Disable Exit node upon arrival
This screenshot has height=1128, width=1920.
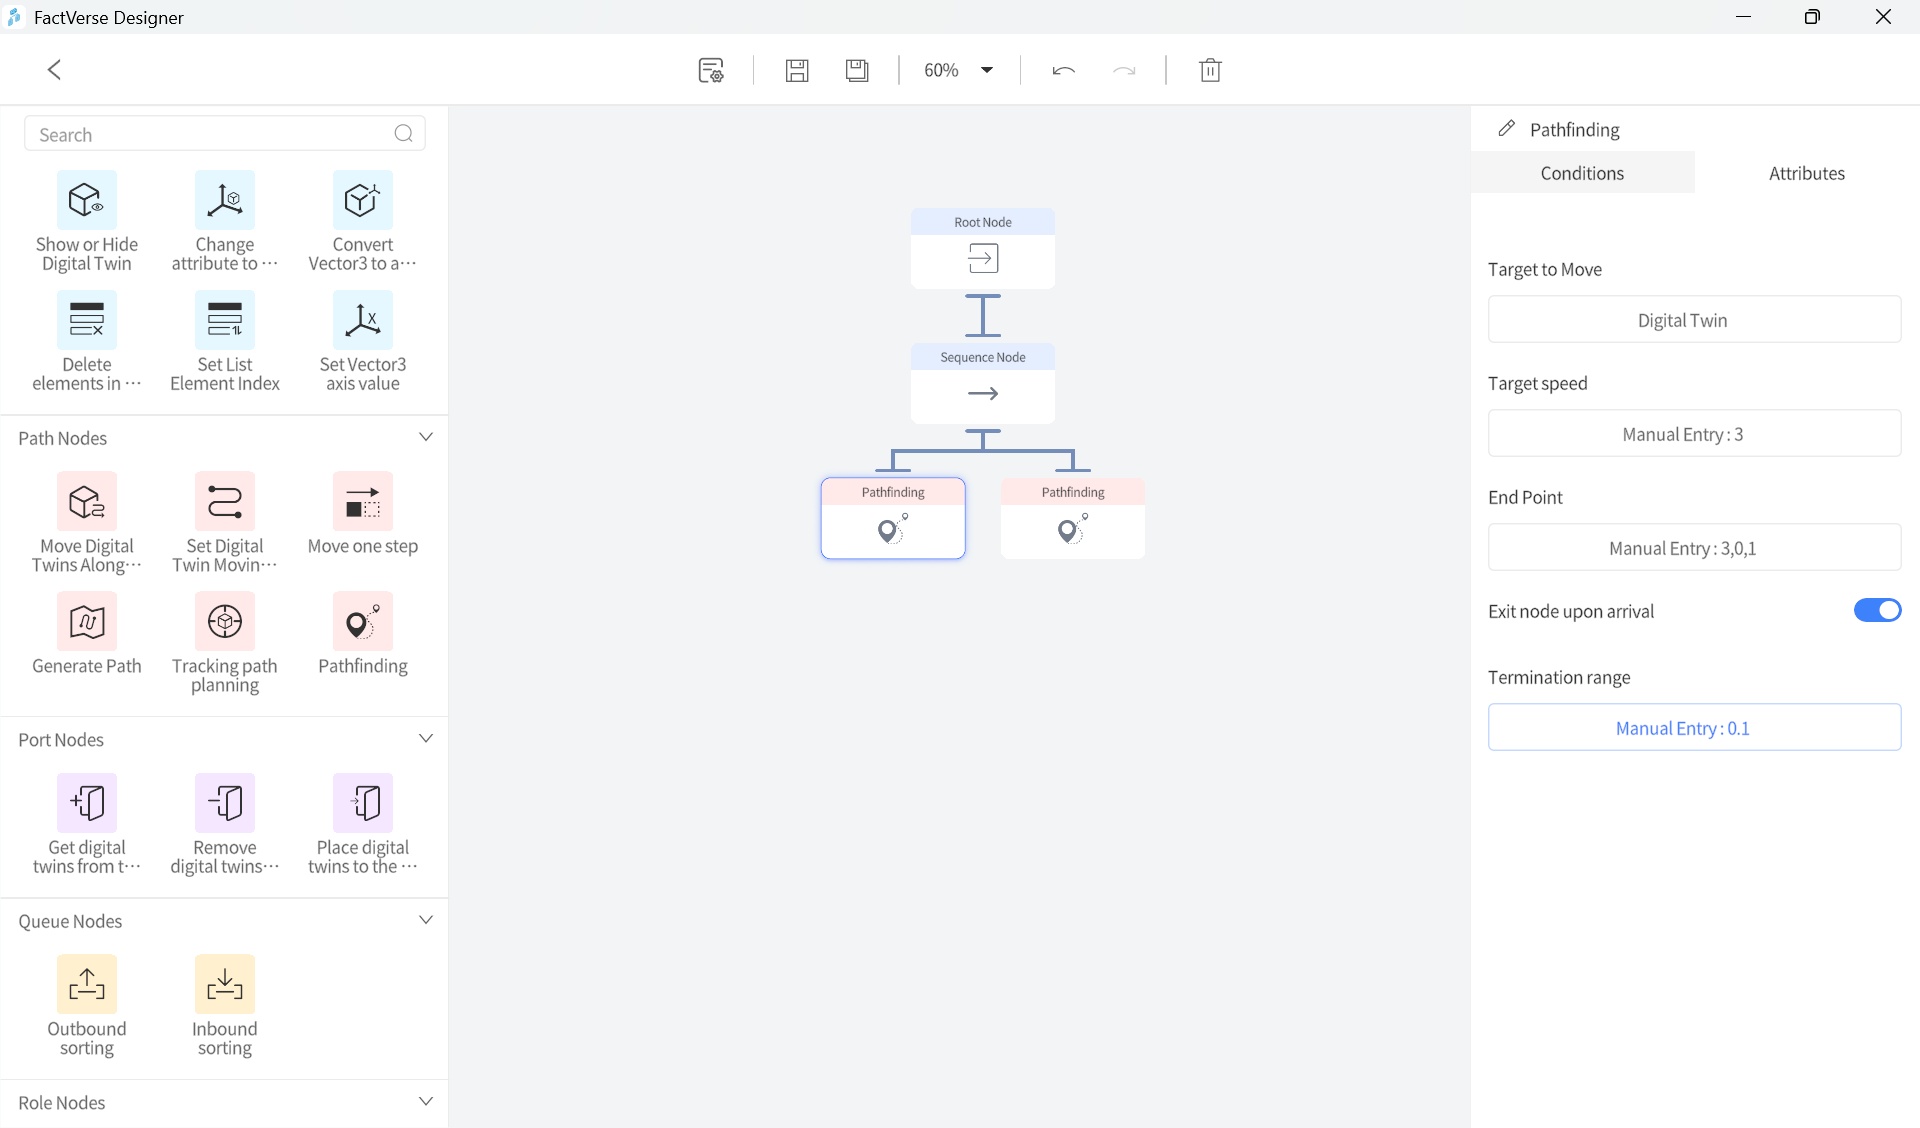[1876, 610]
